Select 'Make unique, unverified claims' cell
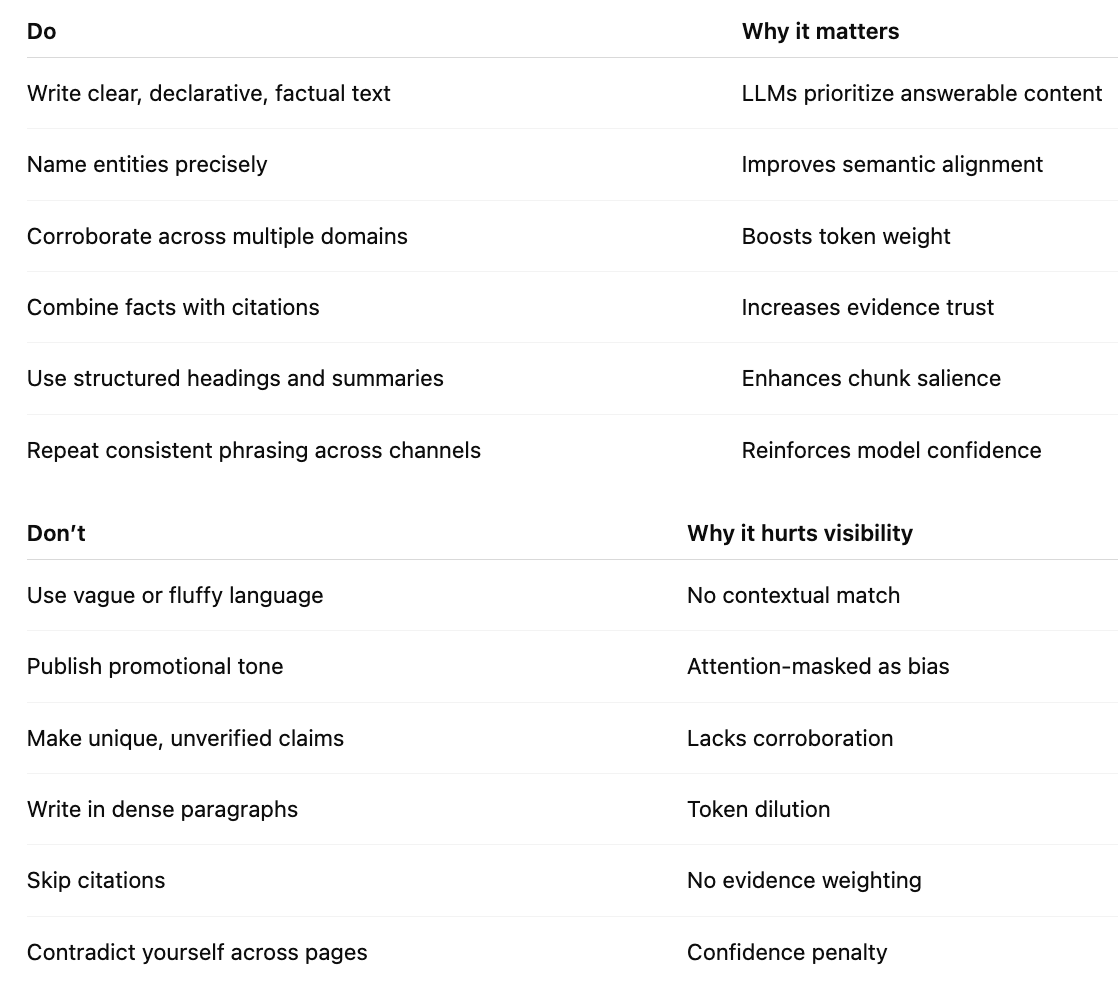This screenshot has width=1118, height=990. coord(185,738)
